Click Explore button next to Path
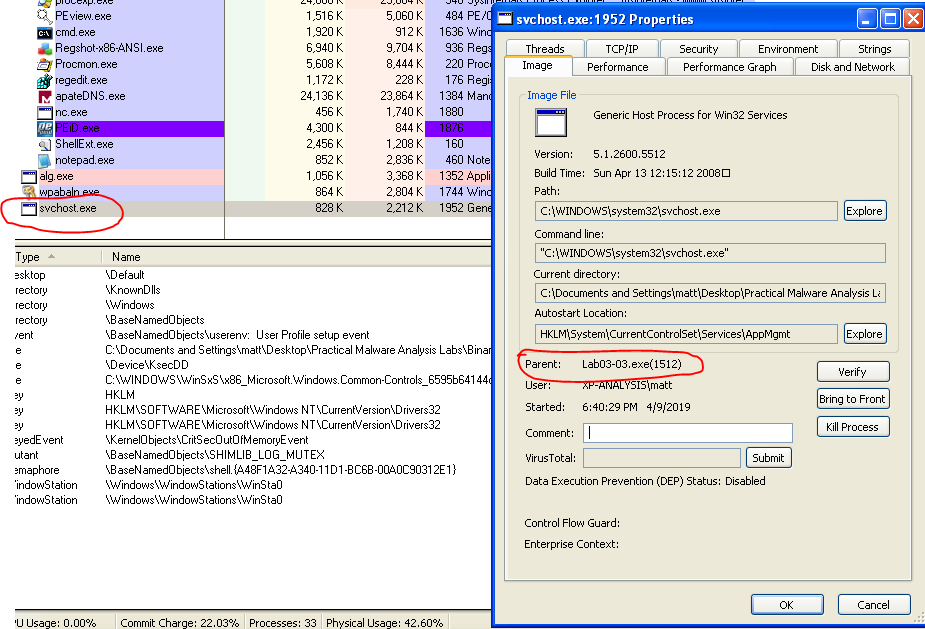The height and width of the screenshot is (629, 925). click(864, 211)
